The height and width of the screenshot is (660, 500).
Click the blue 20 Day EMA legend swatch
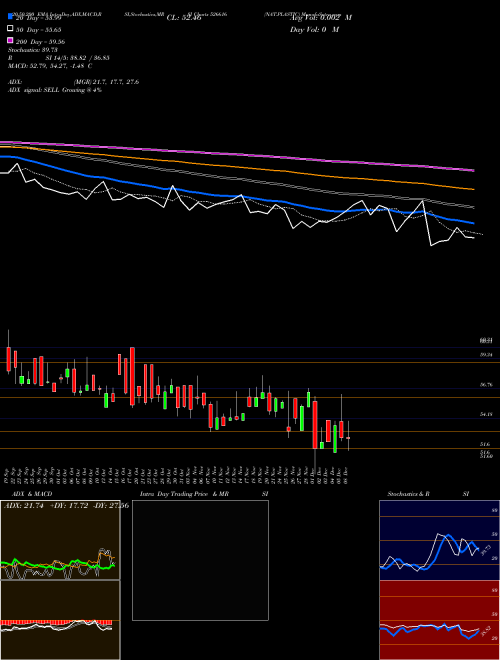coord(11,17)
